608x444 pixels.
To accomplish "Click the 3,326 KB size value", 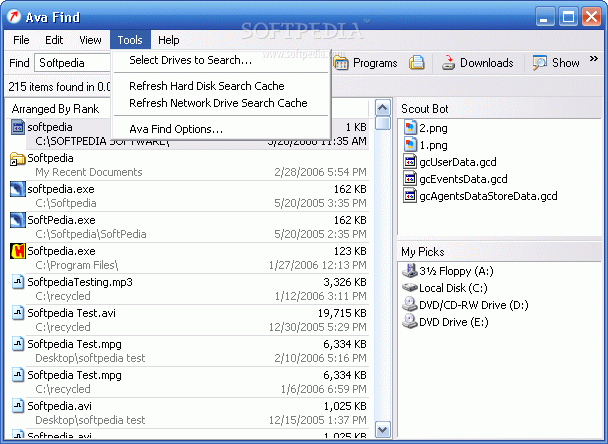I will pos(345,282).
